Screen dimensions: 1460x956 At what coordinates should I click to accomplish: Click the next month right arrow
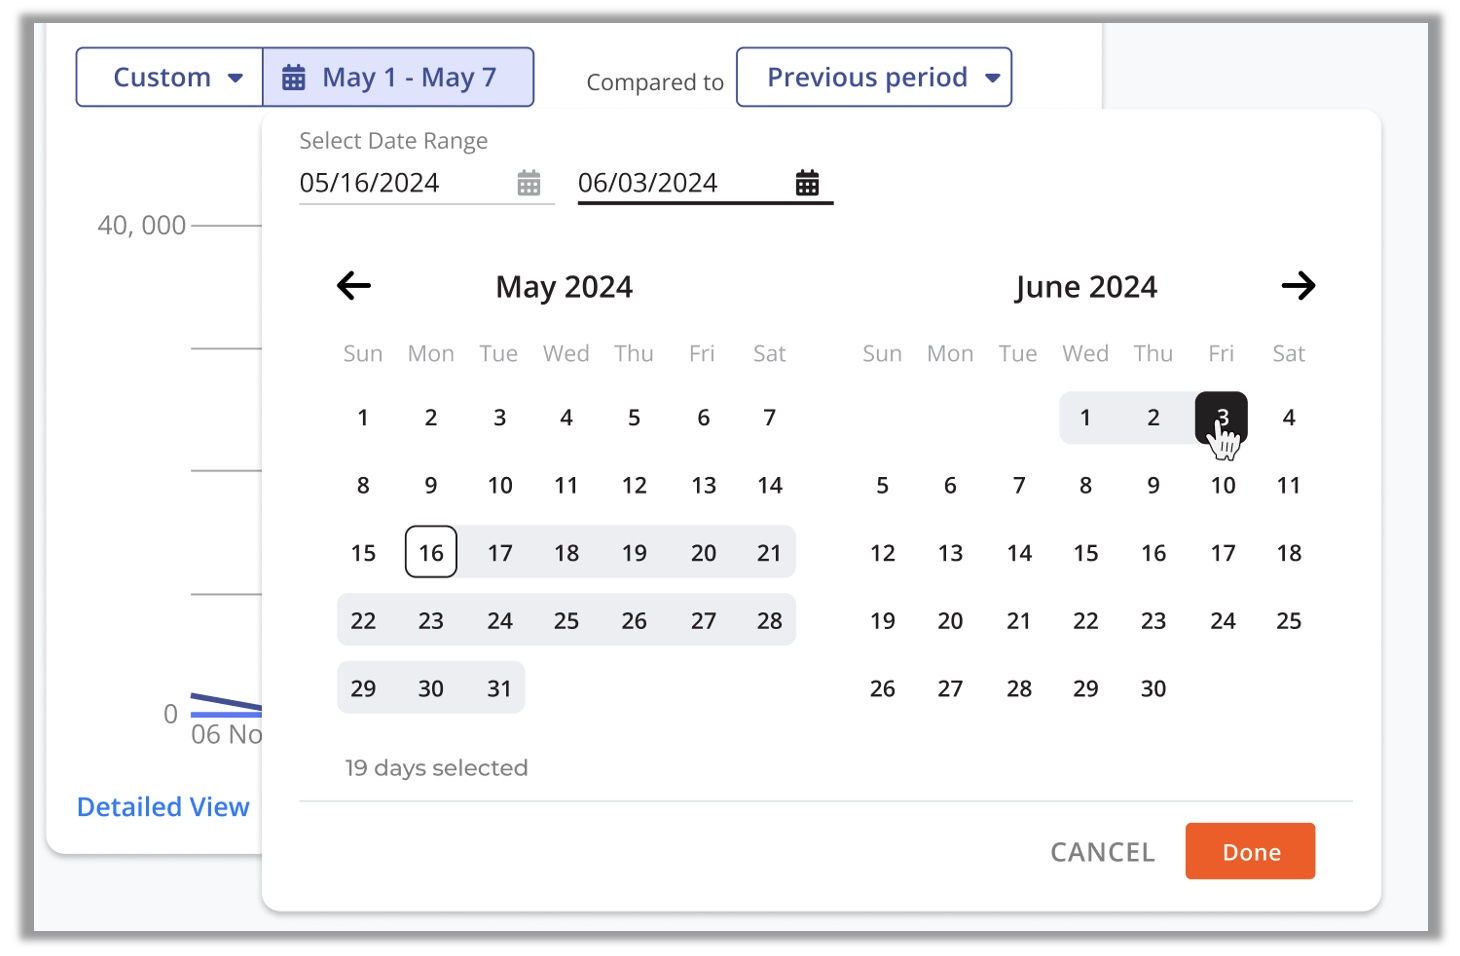[1298, 286]
